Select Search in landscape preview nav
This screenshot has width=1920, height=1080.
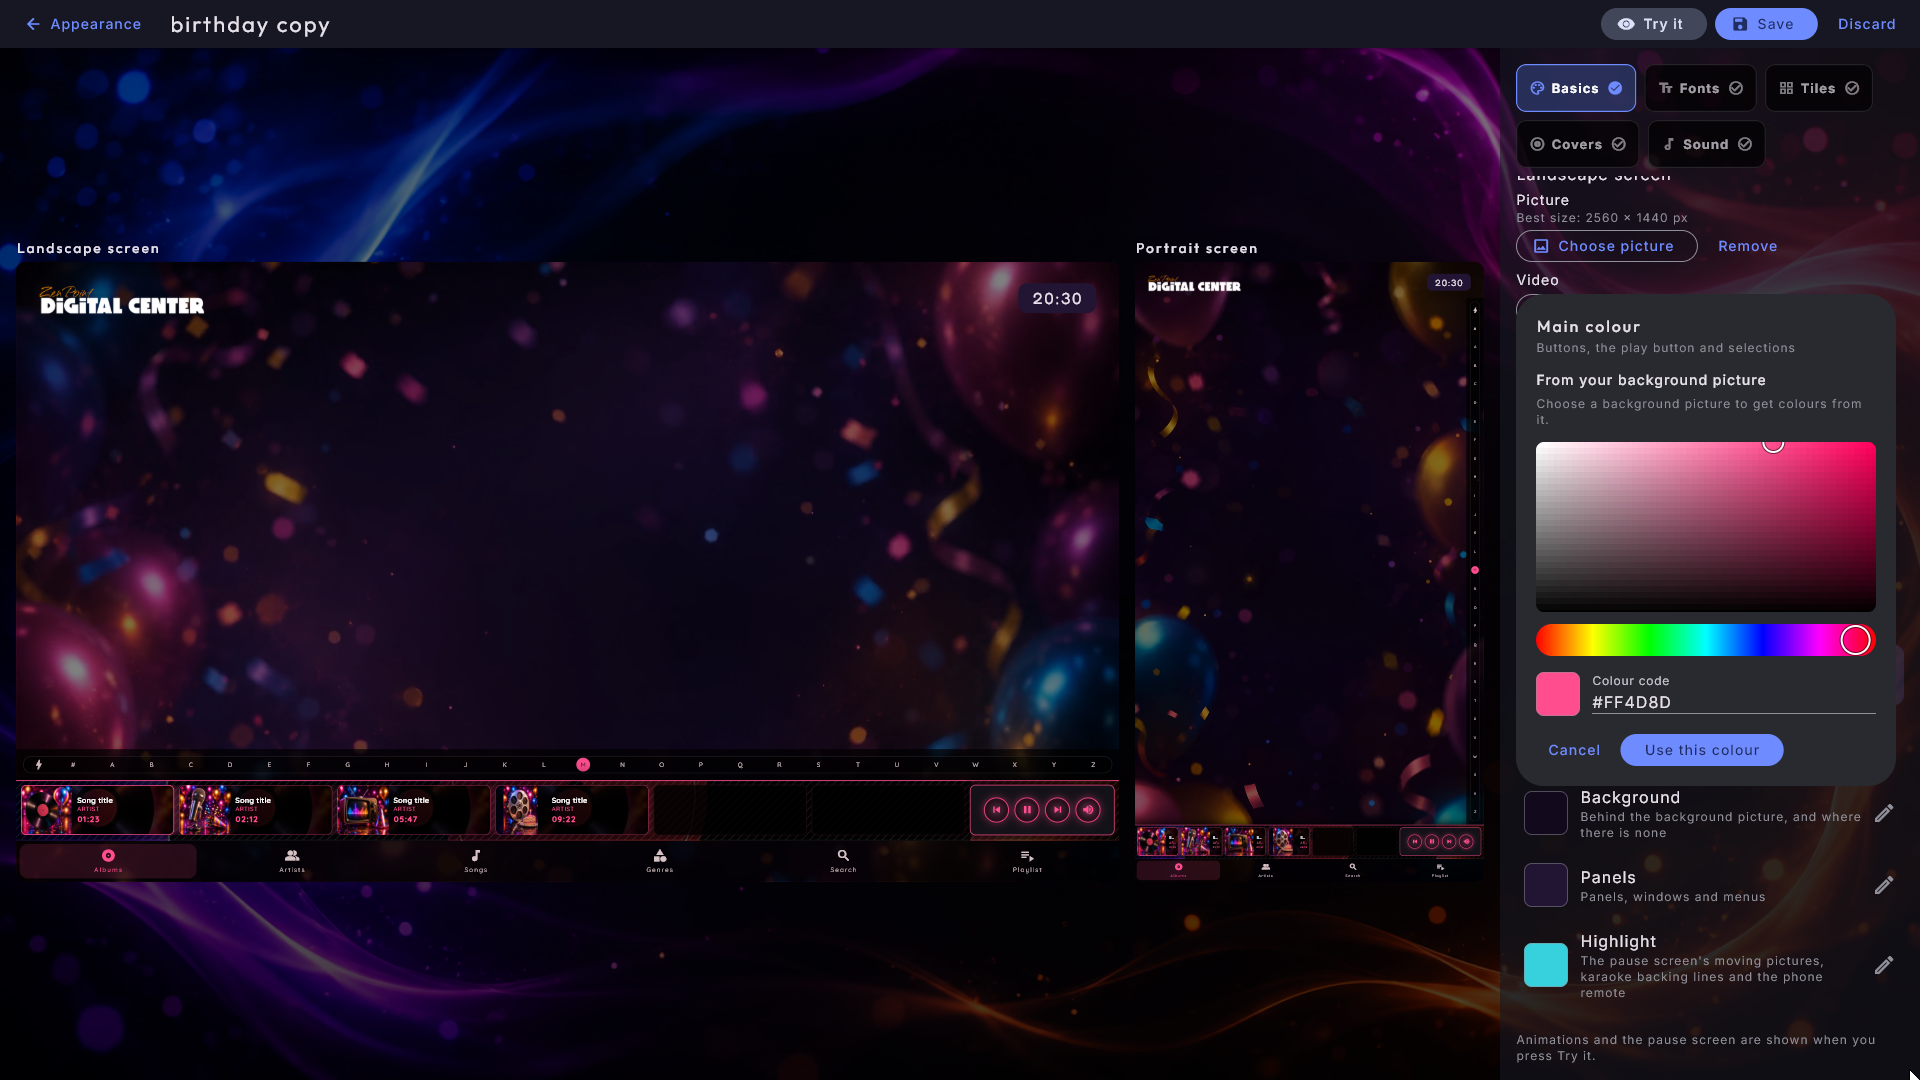click(x=843, y=861)
